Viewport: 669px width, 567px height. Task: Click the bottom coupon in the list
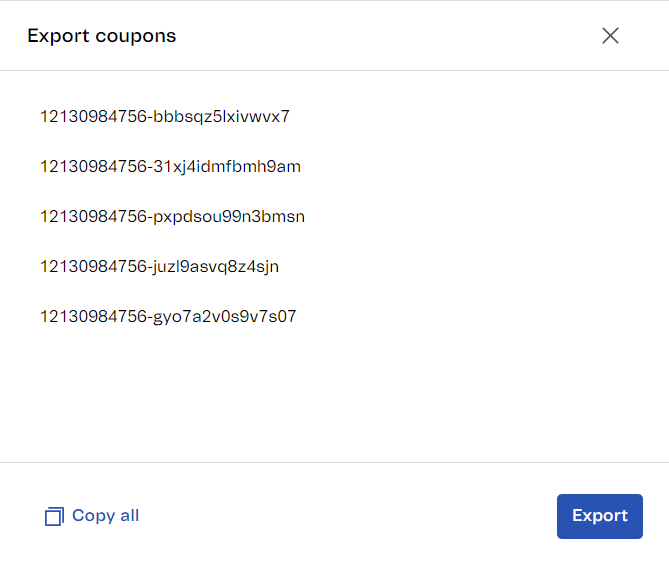point(168,317)
